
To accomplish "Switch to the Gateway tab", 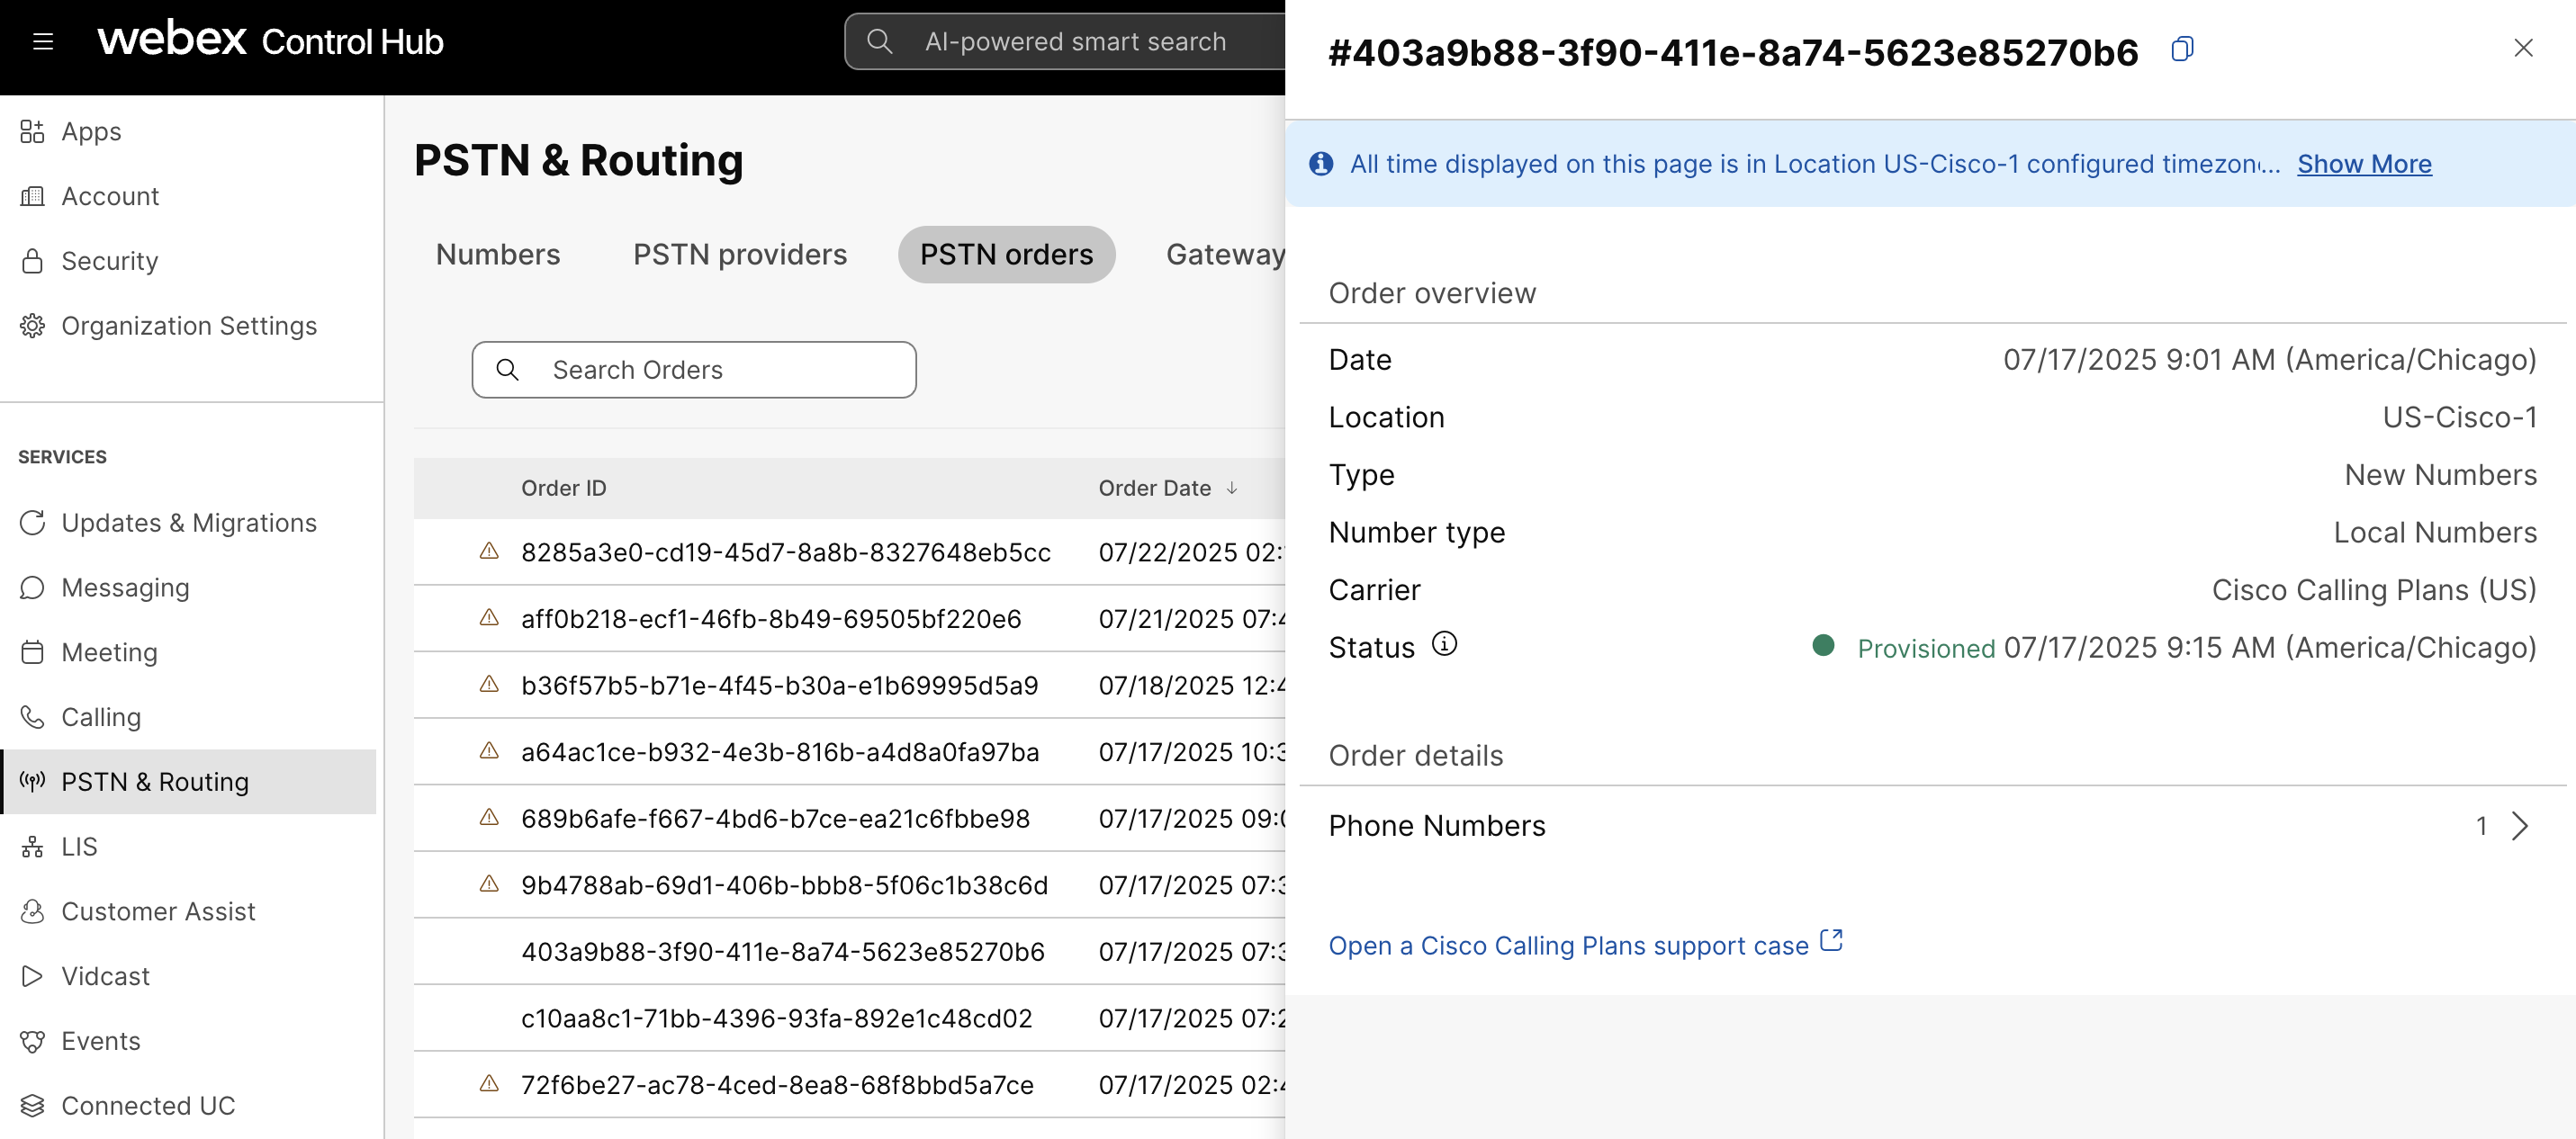I will 1225,255.
